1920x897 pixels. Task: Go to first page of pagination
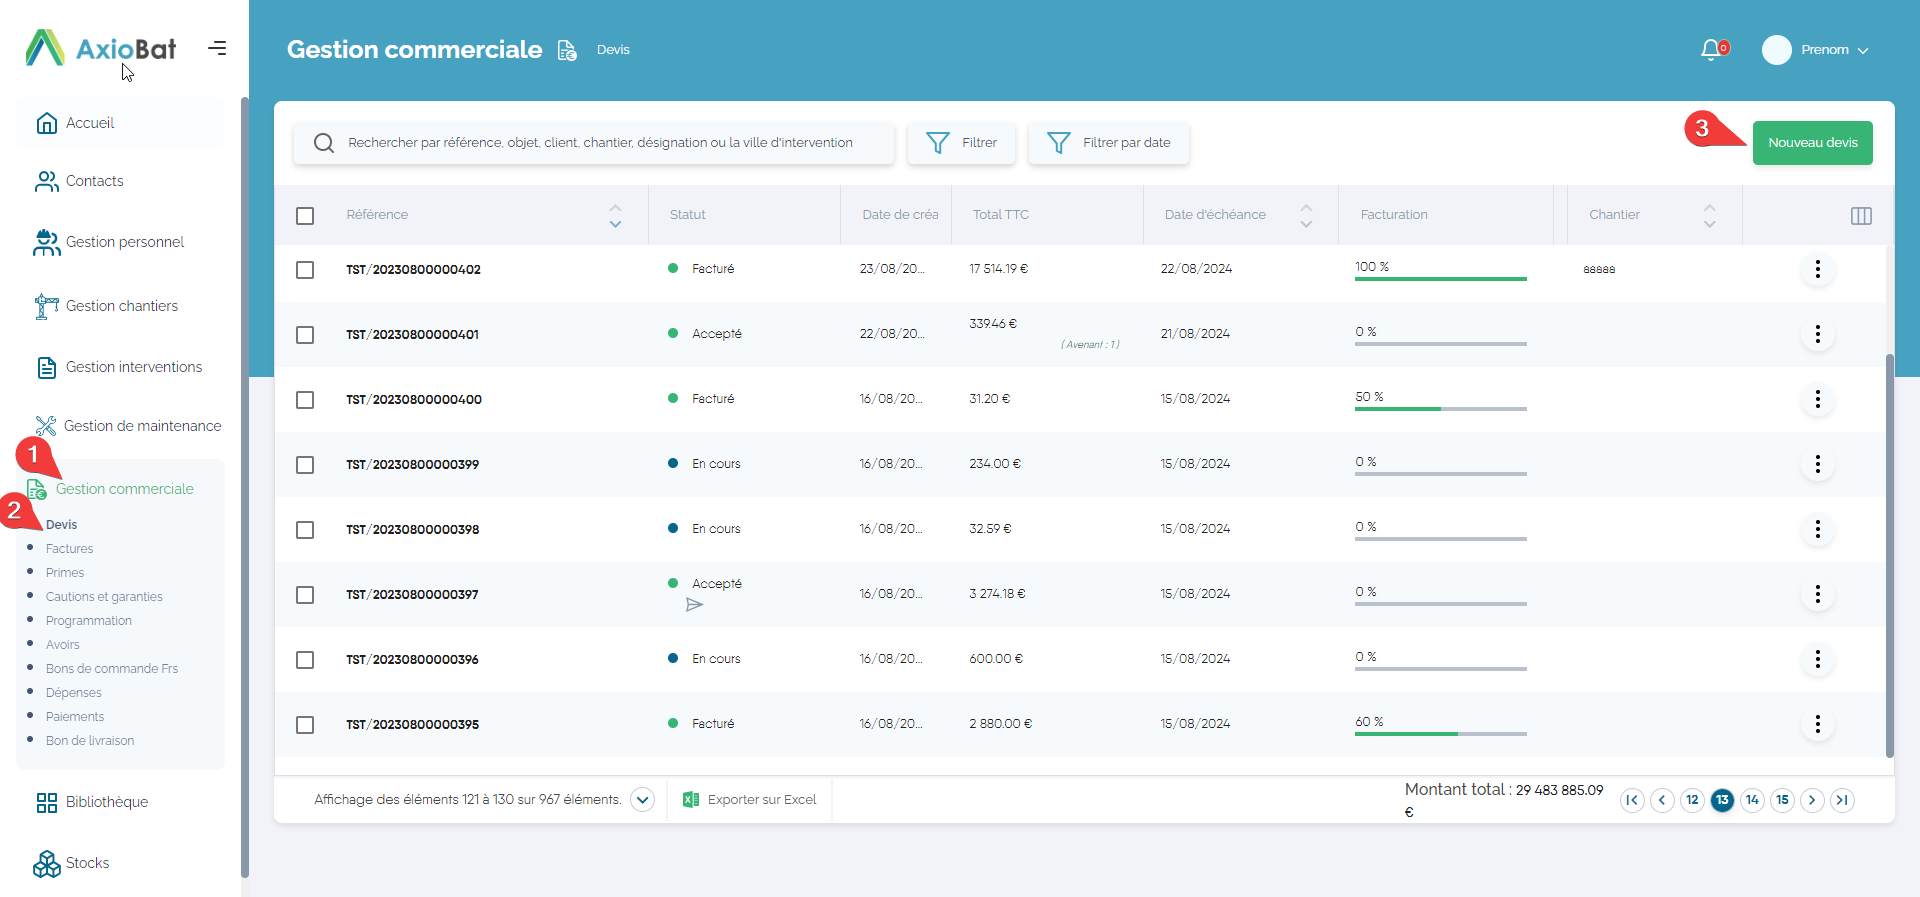[1632, 800]
